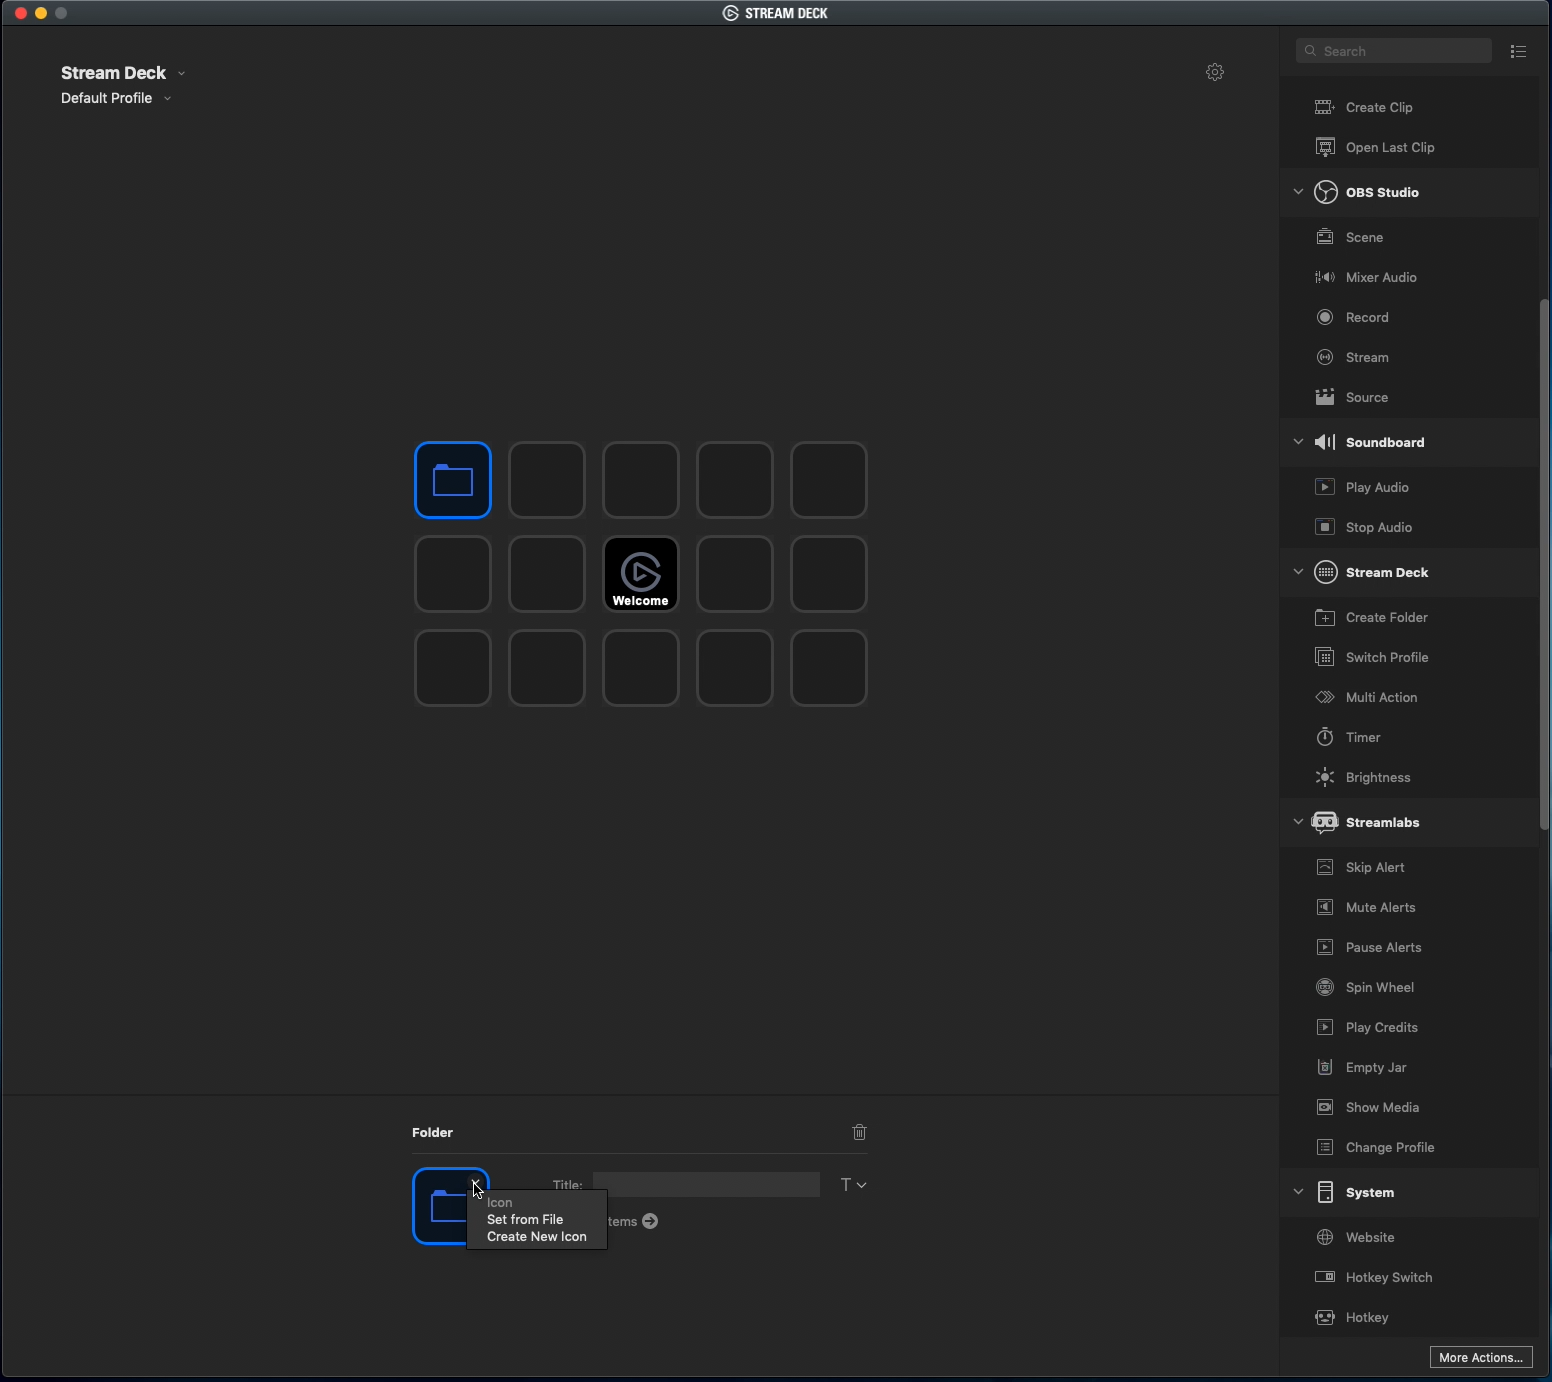This screenshot has height=1382, width=1552.
Task: Select the Create Folder action icon
Action: (x=1325, y=617)
